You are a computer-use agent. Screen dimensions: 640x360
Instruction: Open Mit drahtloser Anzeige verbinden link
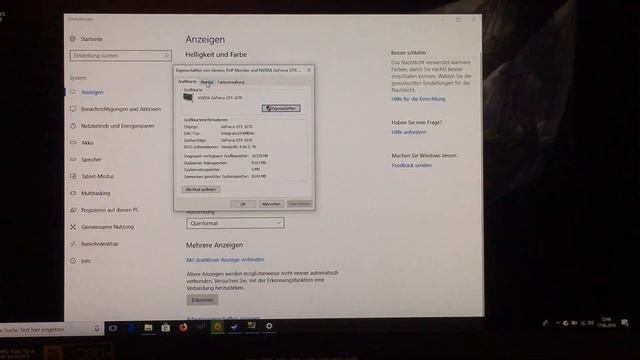(225, 260)
